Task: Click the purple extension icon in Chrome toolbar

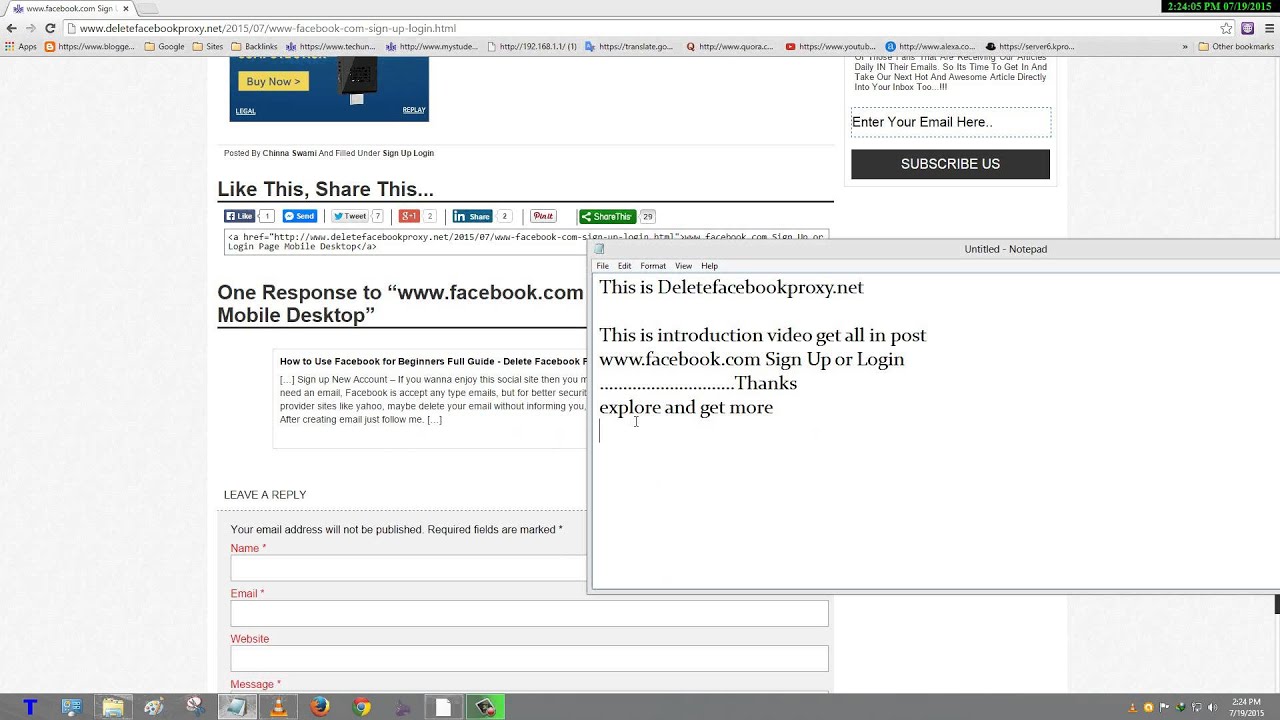Action: (1248, 28)
